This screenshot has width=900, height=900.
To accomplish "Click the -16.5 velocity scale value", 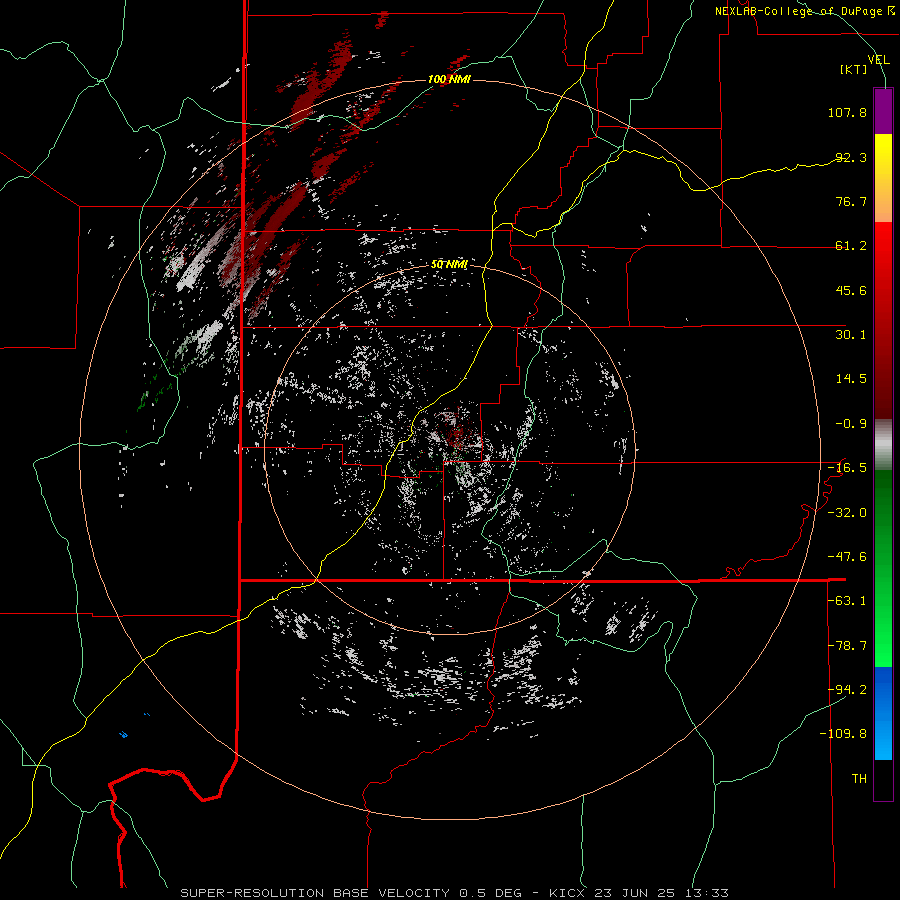I will pos(847,468).
